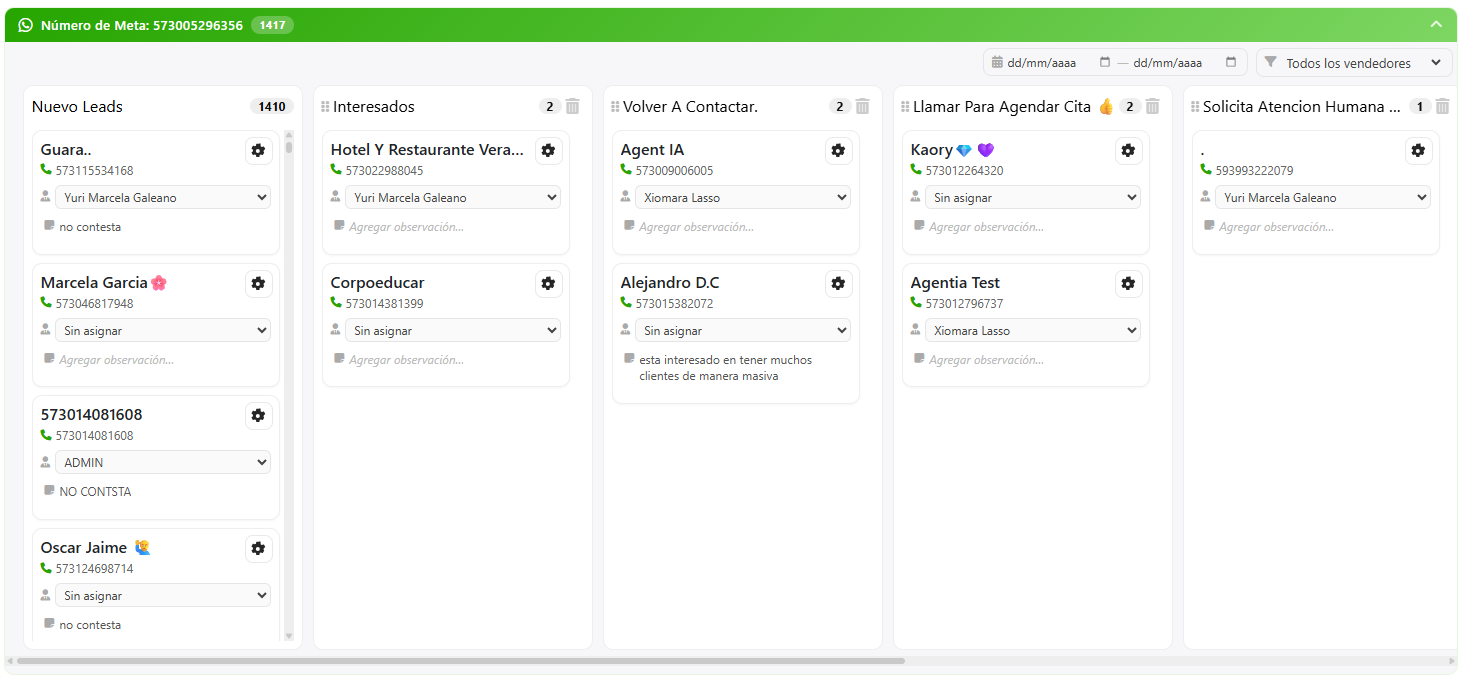Open ADMIN vendor dropdown on 573014081608 card
1466x680 pixels.
click(x=163, y=463)
